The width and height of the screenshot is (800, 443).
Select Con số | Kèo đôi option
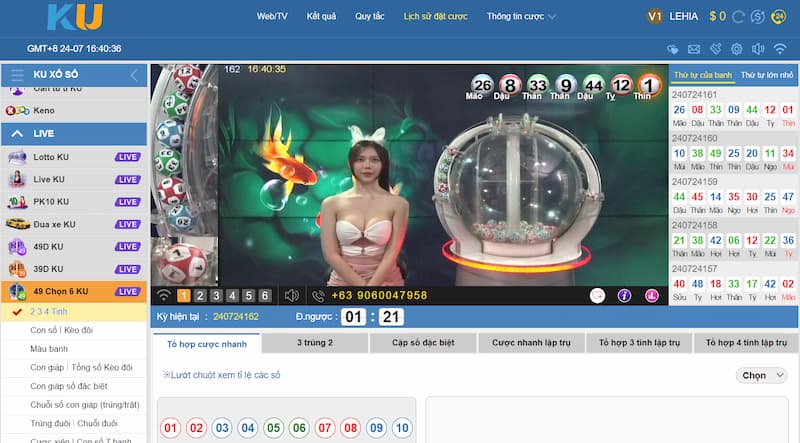[x=74, y=330]
